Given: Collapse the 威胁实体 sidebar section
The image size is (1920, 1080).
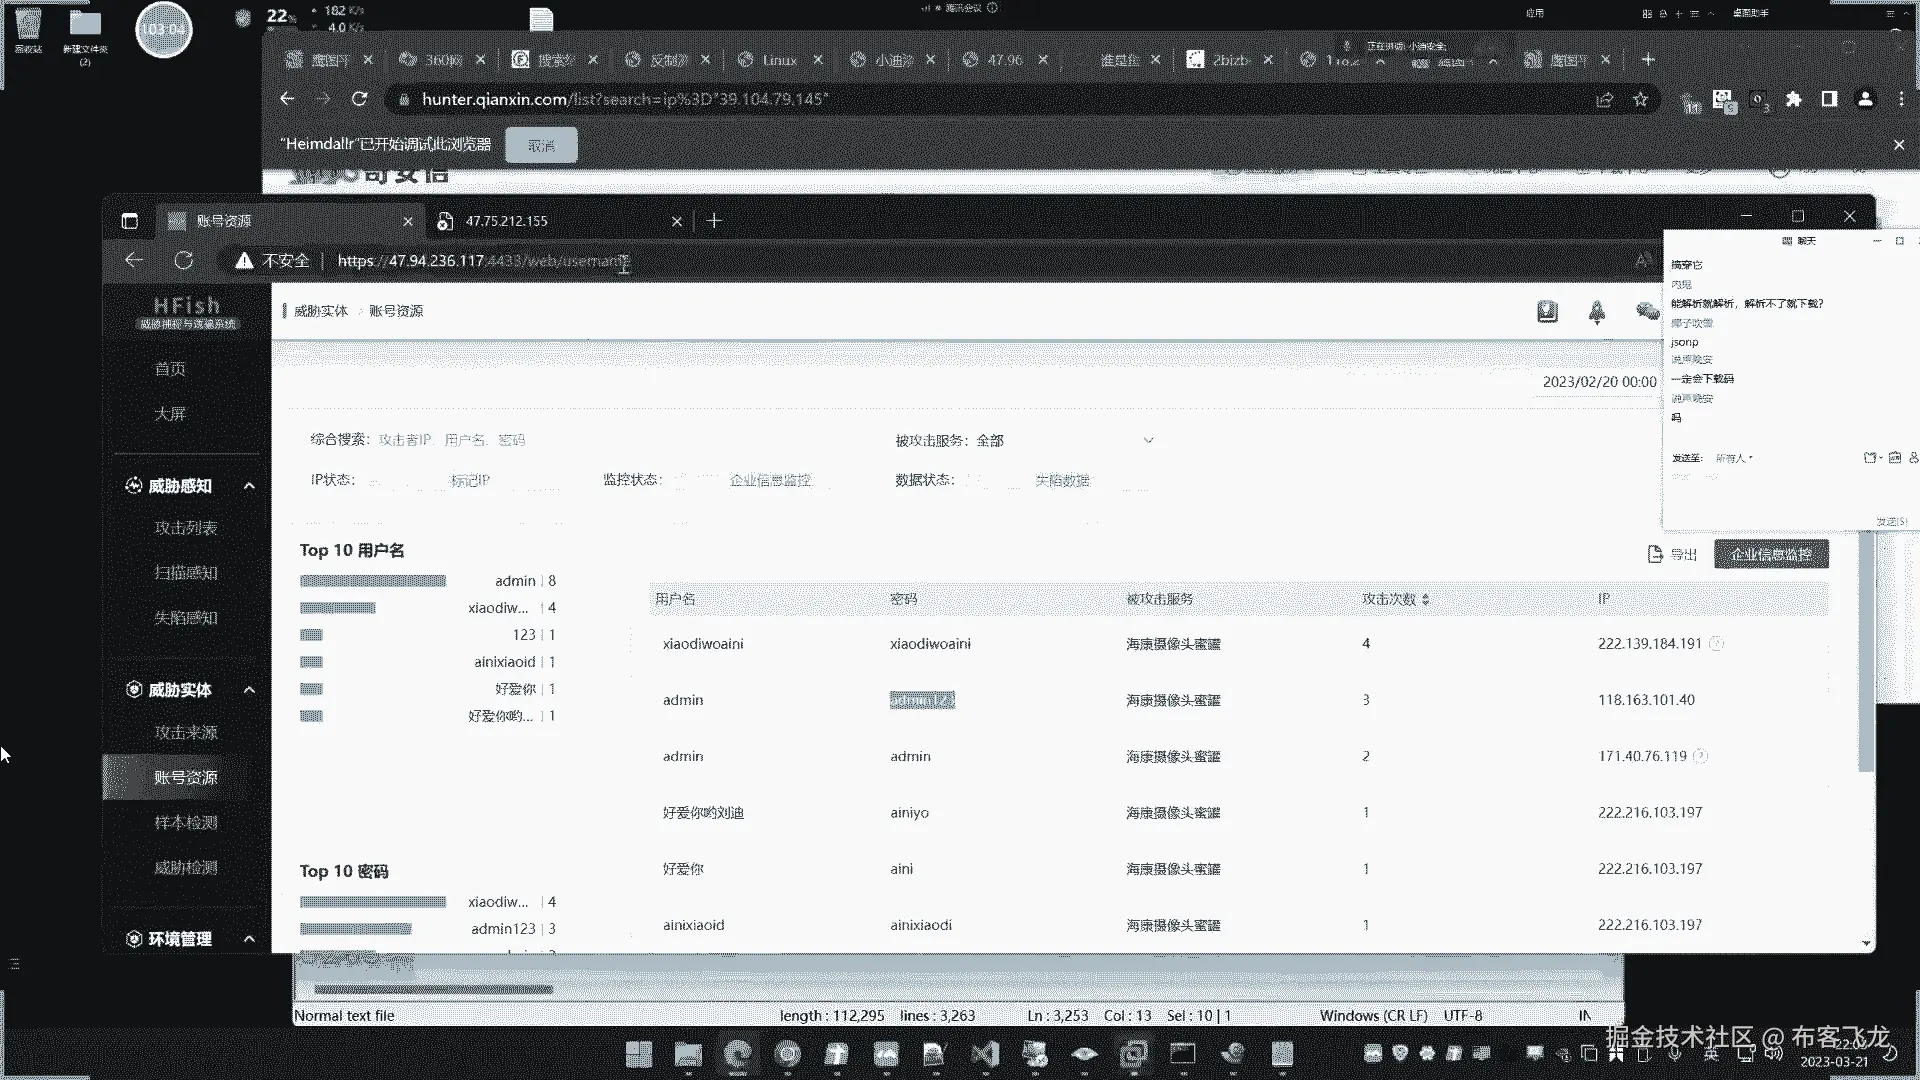Looking at the screenshot, I should tap(249, 690).
